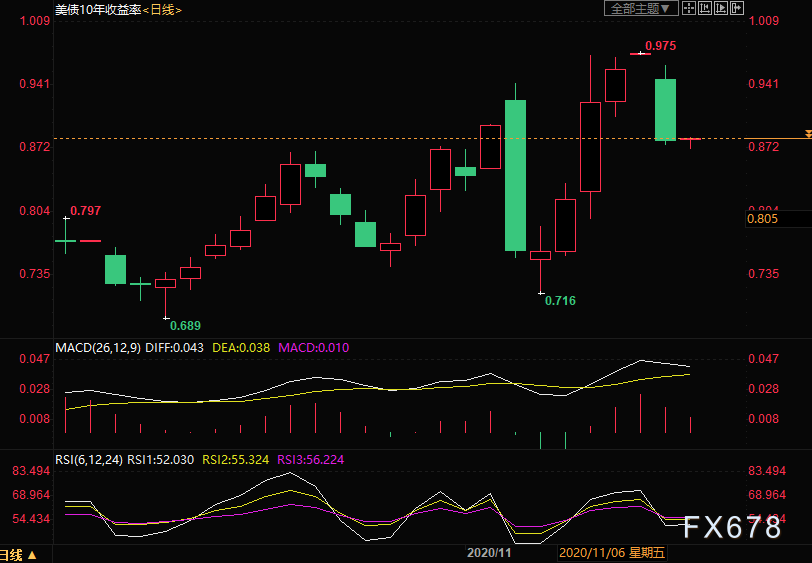Toggle the crosshair cursor icon
This screenshot has height=563, width=812.
pos(689,8)
